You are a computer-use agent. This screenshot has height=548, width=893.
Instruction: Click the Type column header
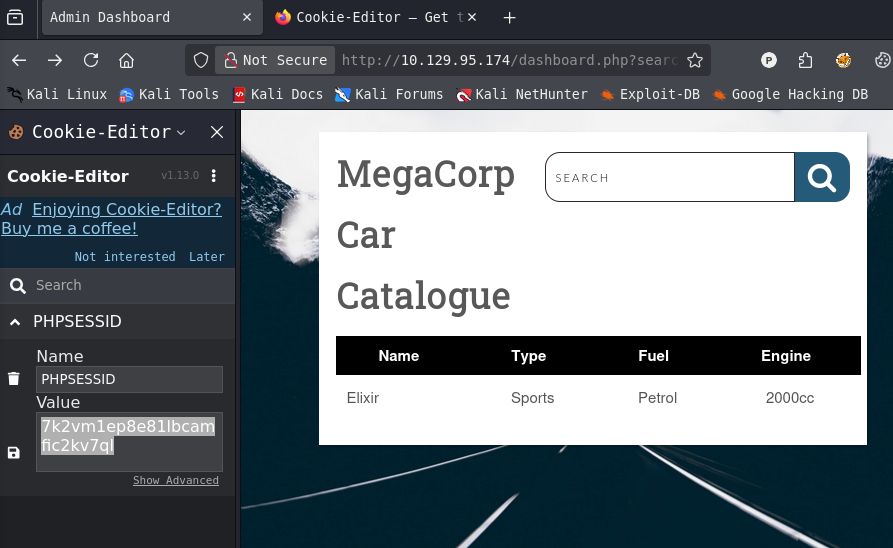(529, 356)
